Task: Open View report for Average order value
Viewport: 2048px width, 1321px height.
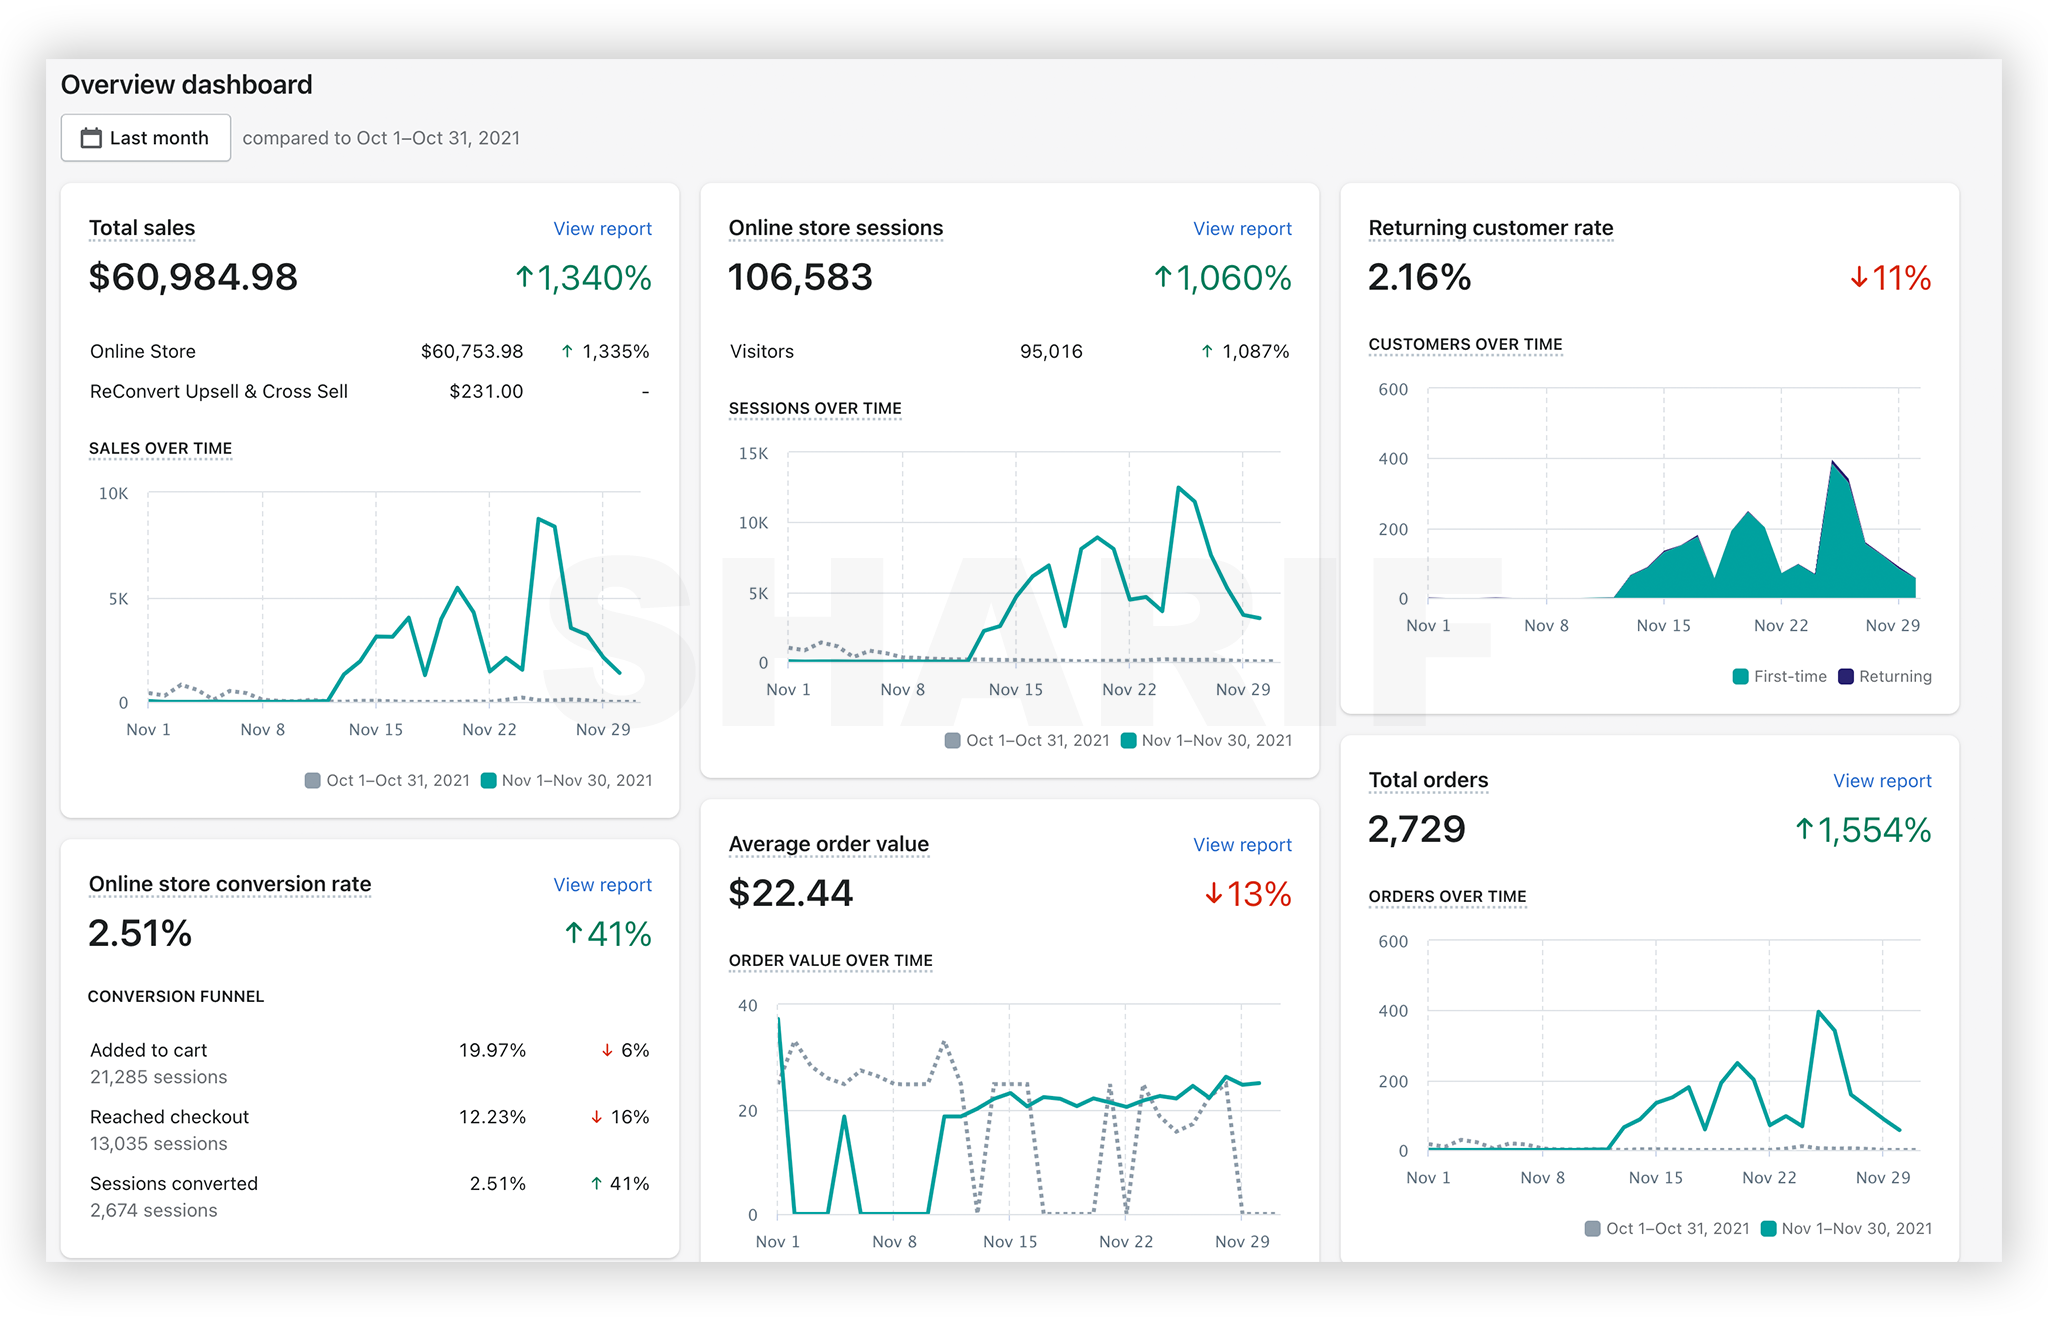Action: 1242,845
